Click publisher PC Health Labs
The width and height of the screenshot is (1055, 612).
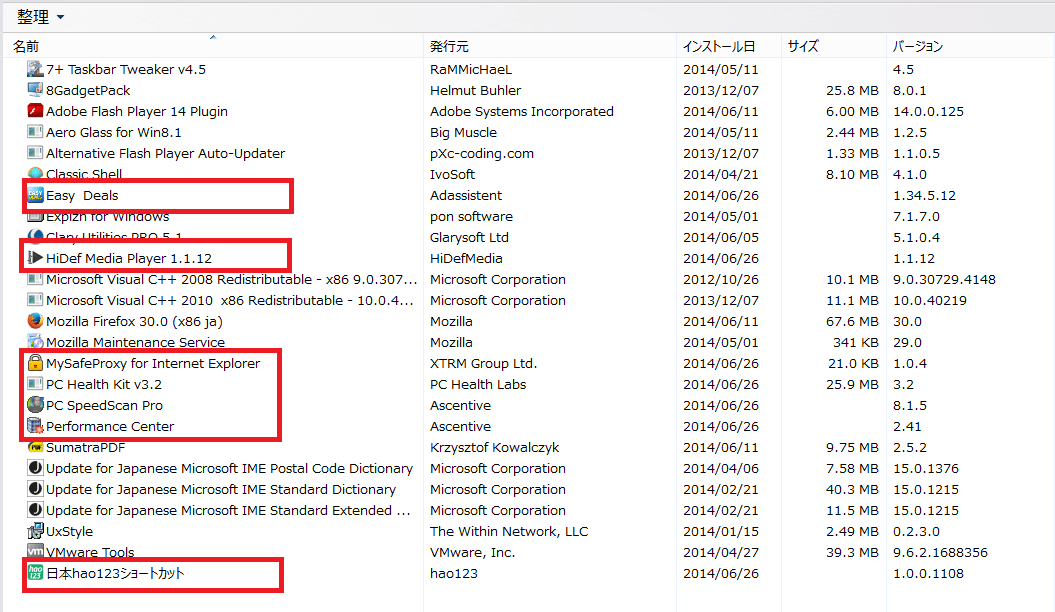(x=478, y=384)
